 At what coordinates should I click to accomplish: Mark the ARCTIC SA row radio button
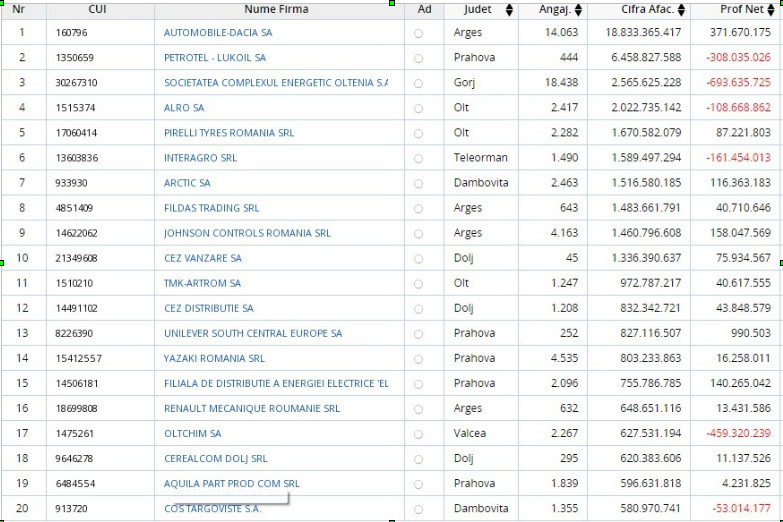point(418,183)
